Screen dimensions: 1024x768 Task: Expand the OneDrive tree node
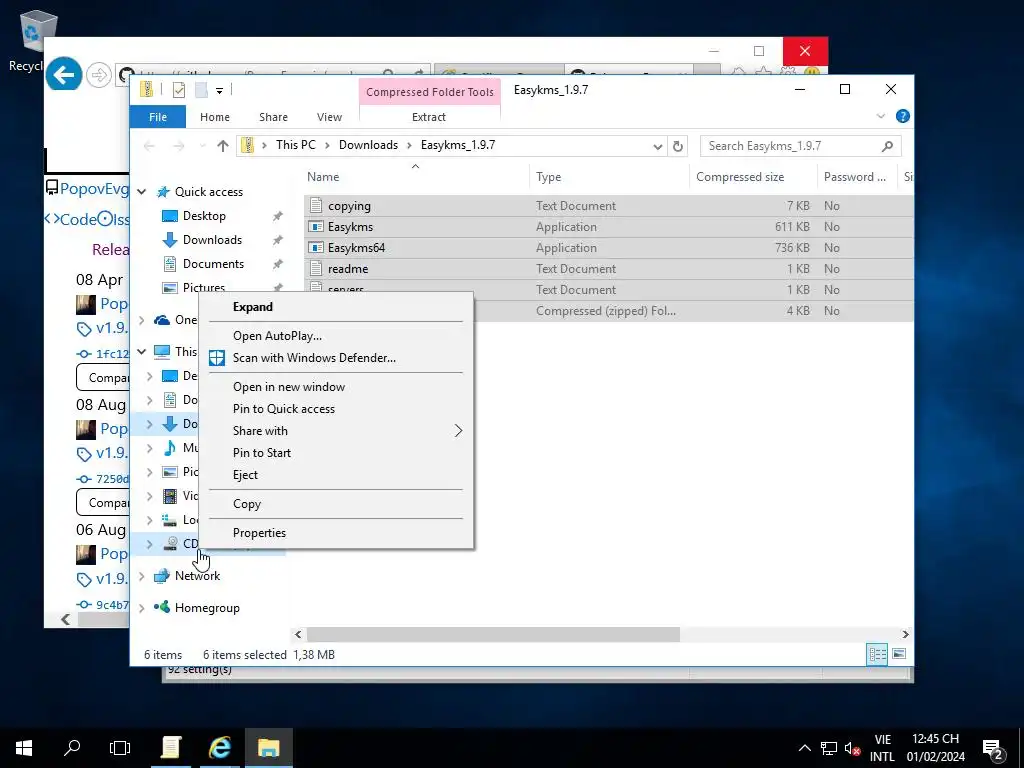[142, 320]
